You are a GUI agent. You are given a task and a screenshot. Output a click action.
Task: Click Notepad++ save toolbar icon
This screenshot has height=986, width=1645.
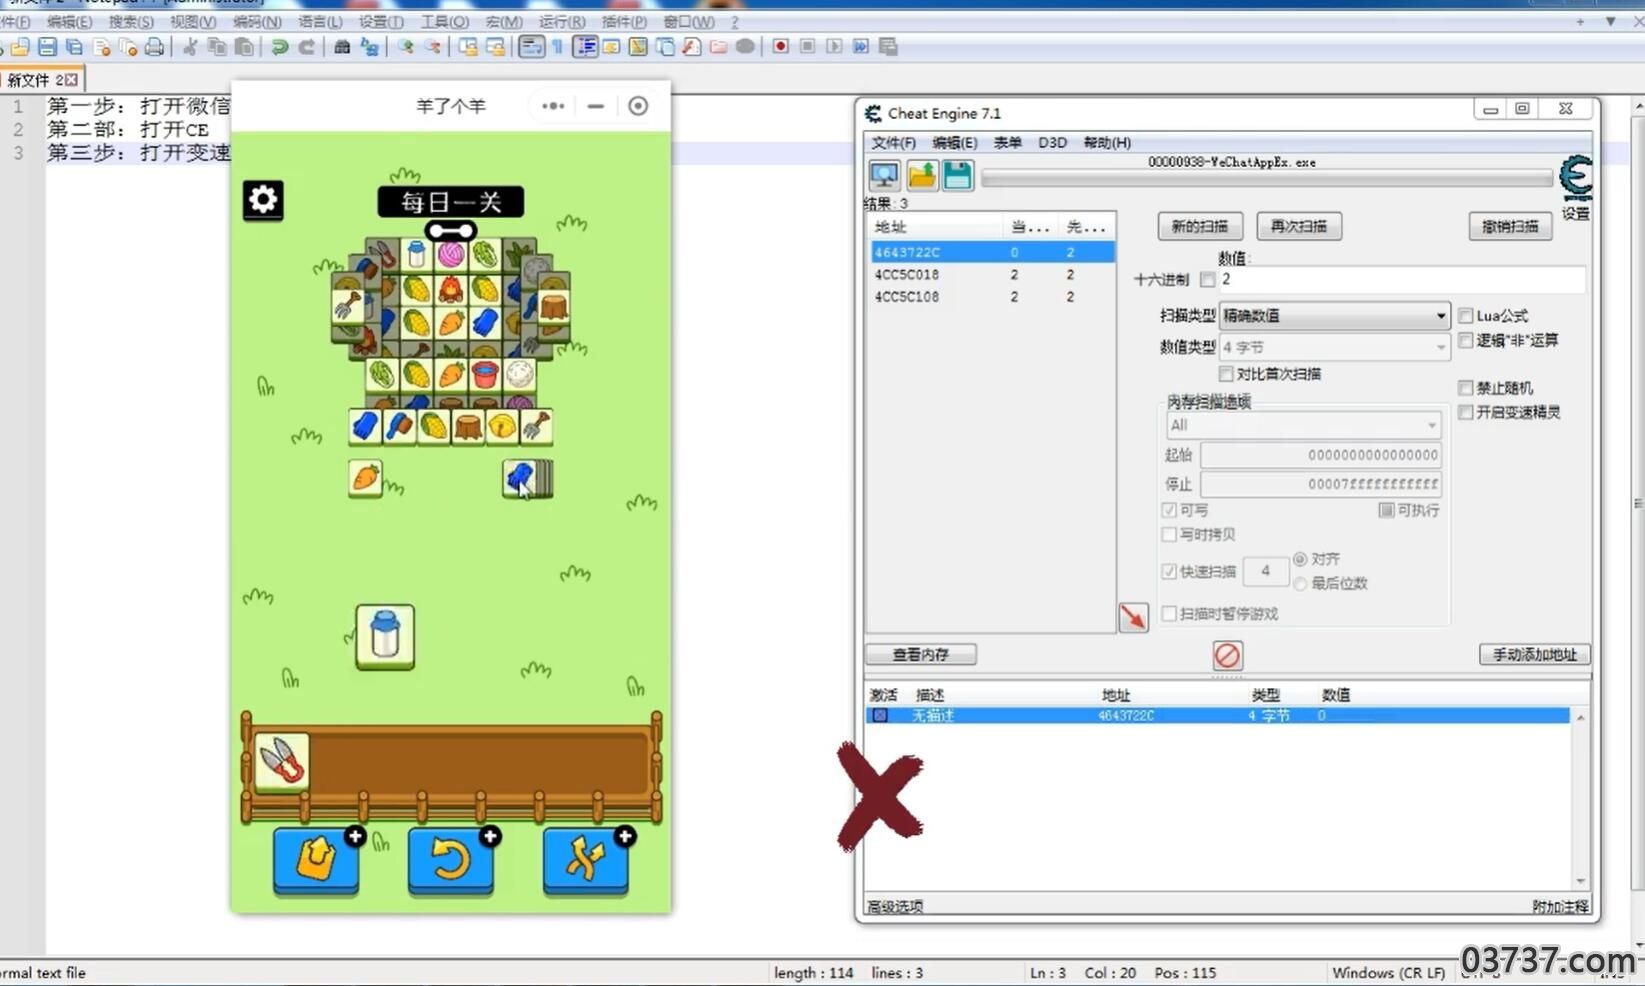[47, 47]
